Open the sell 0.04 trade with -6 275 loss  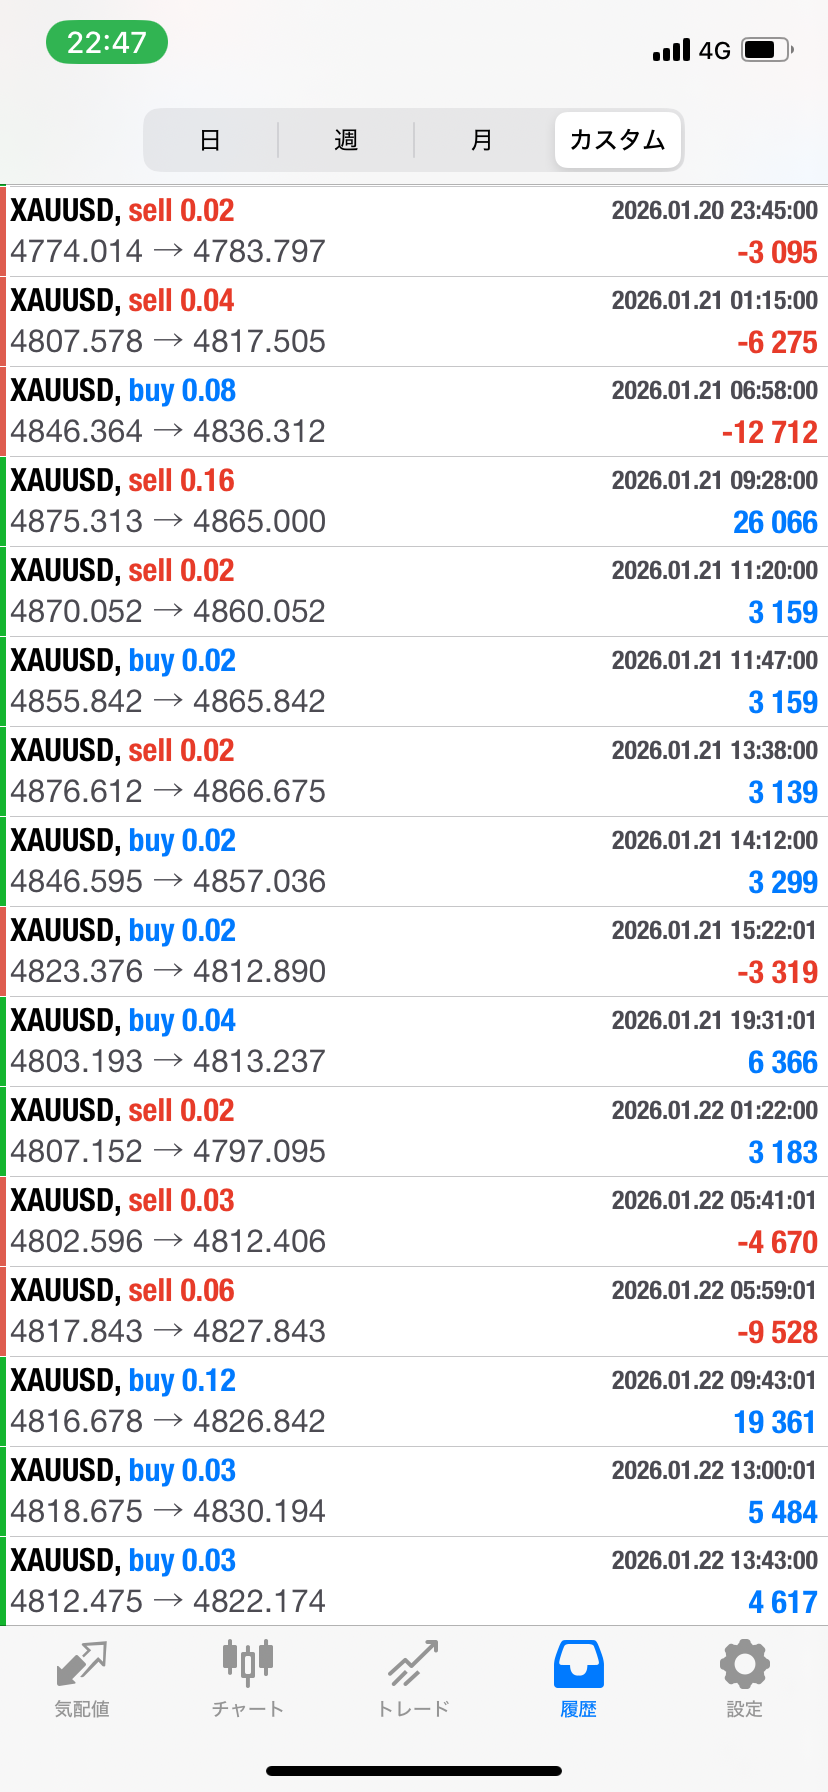coord(414,321)
